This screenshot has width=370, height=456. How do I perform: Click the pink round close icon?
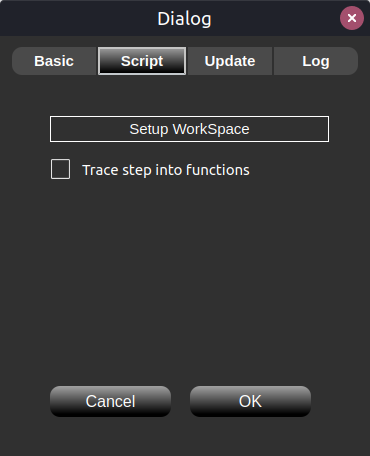click(x=352, y=18)
